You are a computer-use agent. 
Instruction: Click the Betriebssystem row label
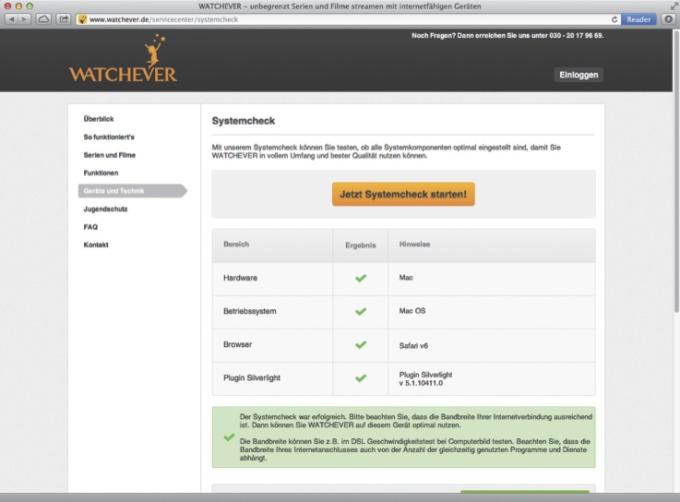(x=249, y=311)
